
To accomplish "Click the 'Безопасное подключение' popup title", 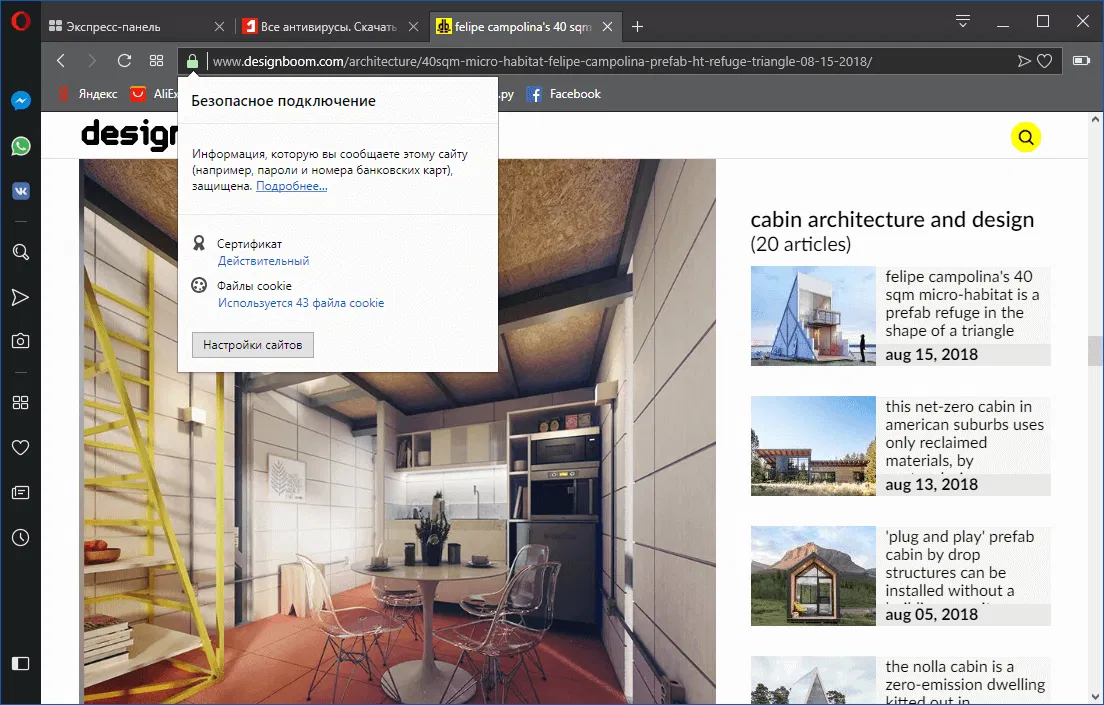I will point(284,101).
